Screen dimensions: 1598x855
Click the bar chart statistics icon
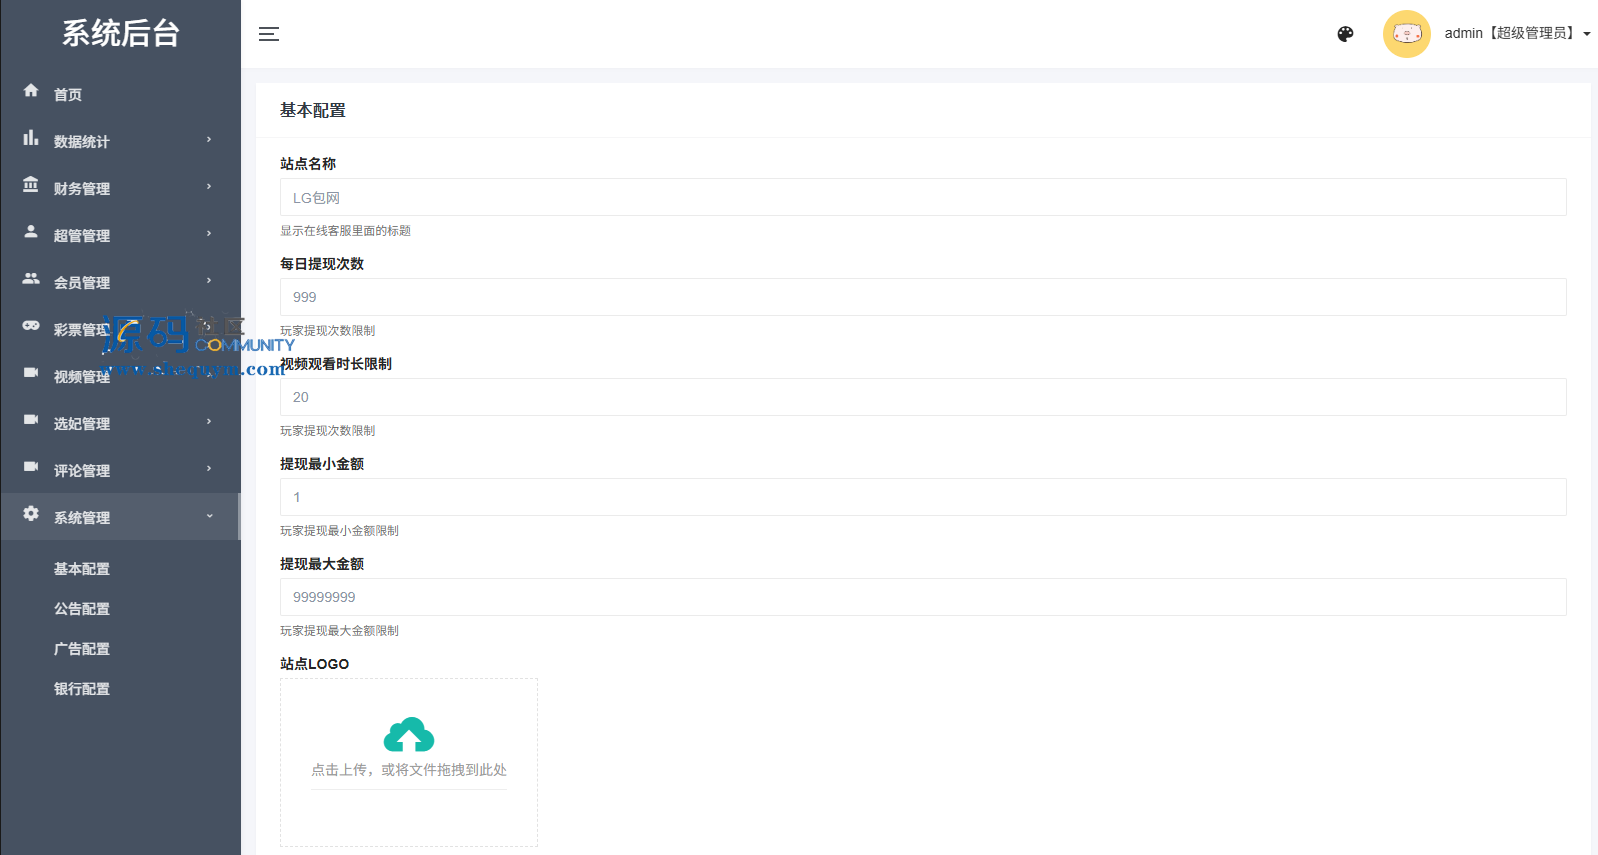click(x=31, y=138)
